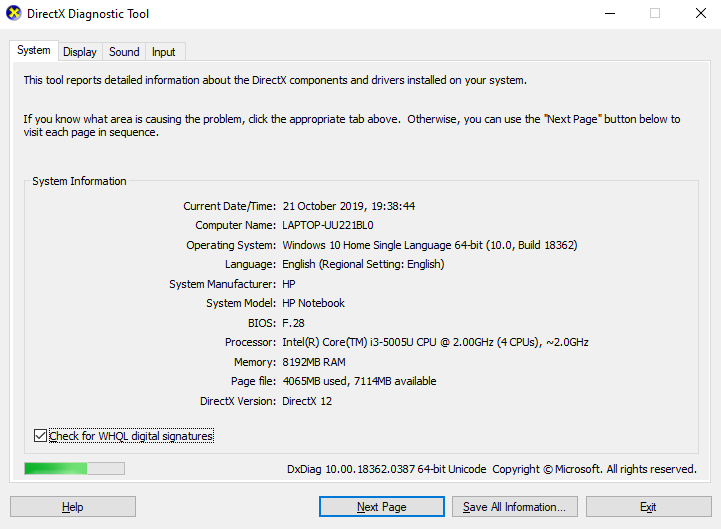The width and height of the screenshot is (721, 529).
Task: Click the Processor value Intel Core i3-5005U
Action: [435, 343]
